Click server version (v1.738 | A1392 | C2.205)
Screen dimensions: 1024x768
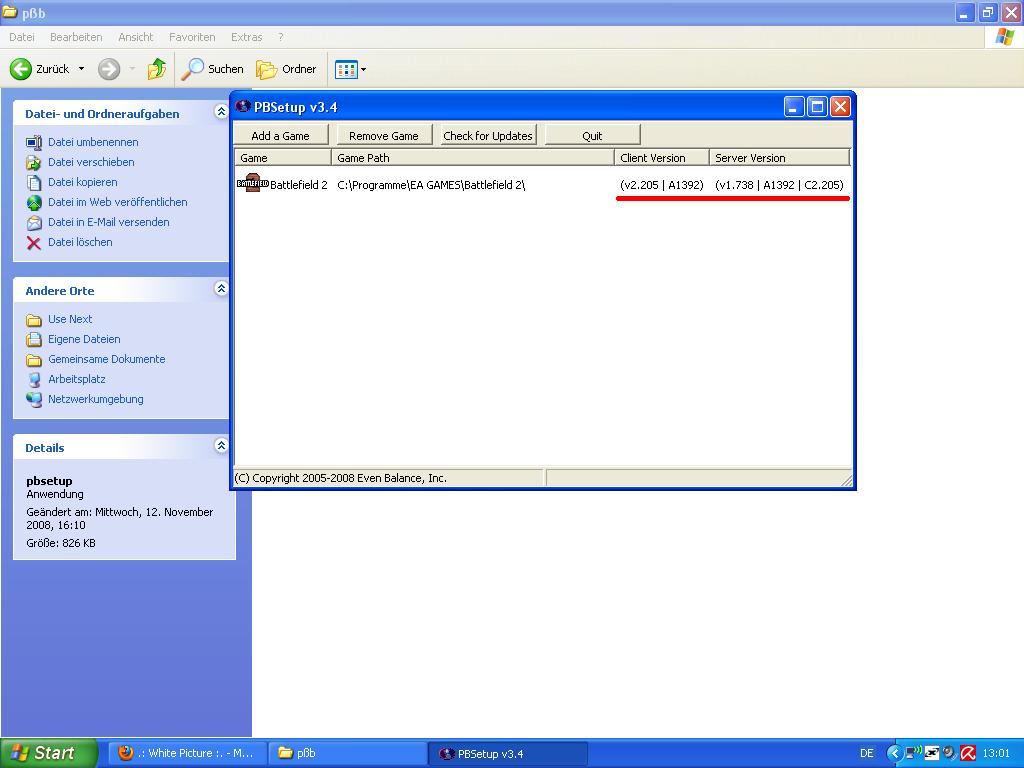779,185
